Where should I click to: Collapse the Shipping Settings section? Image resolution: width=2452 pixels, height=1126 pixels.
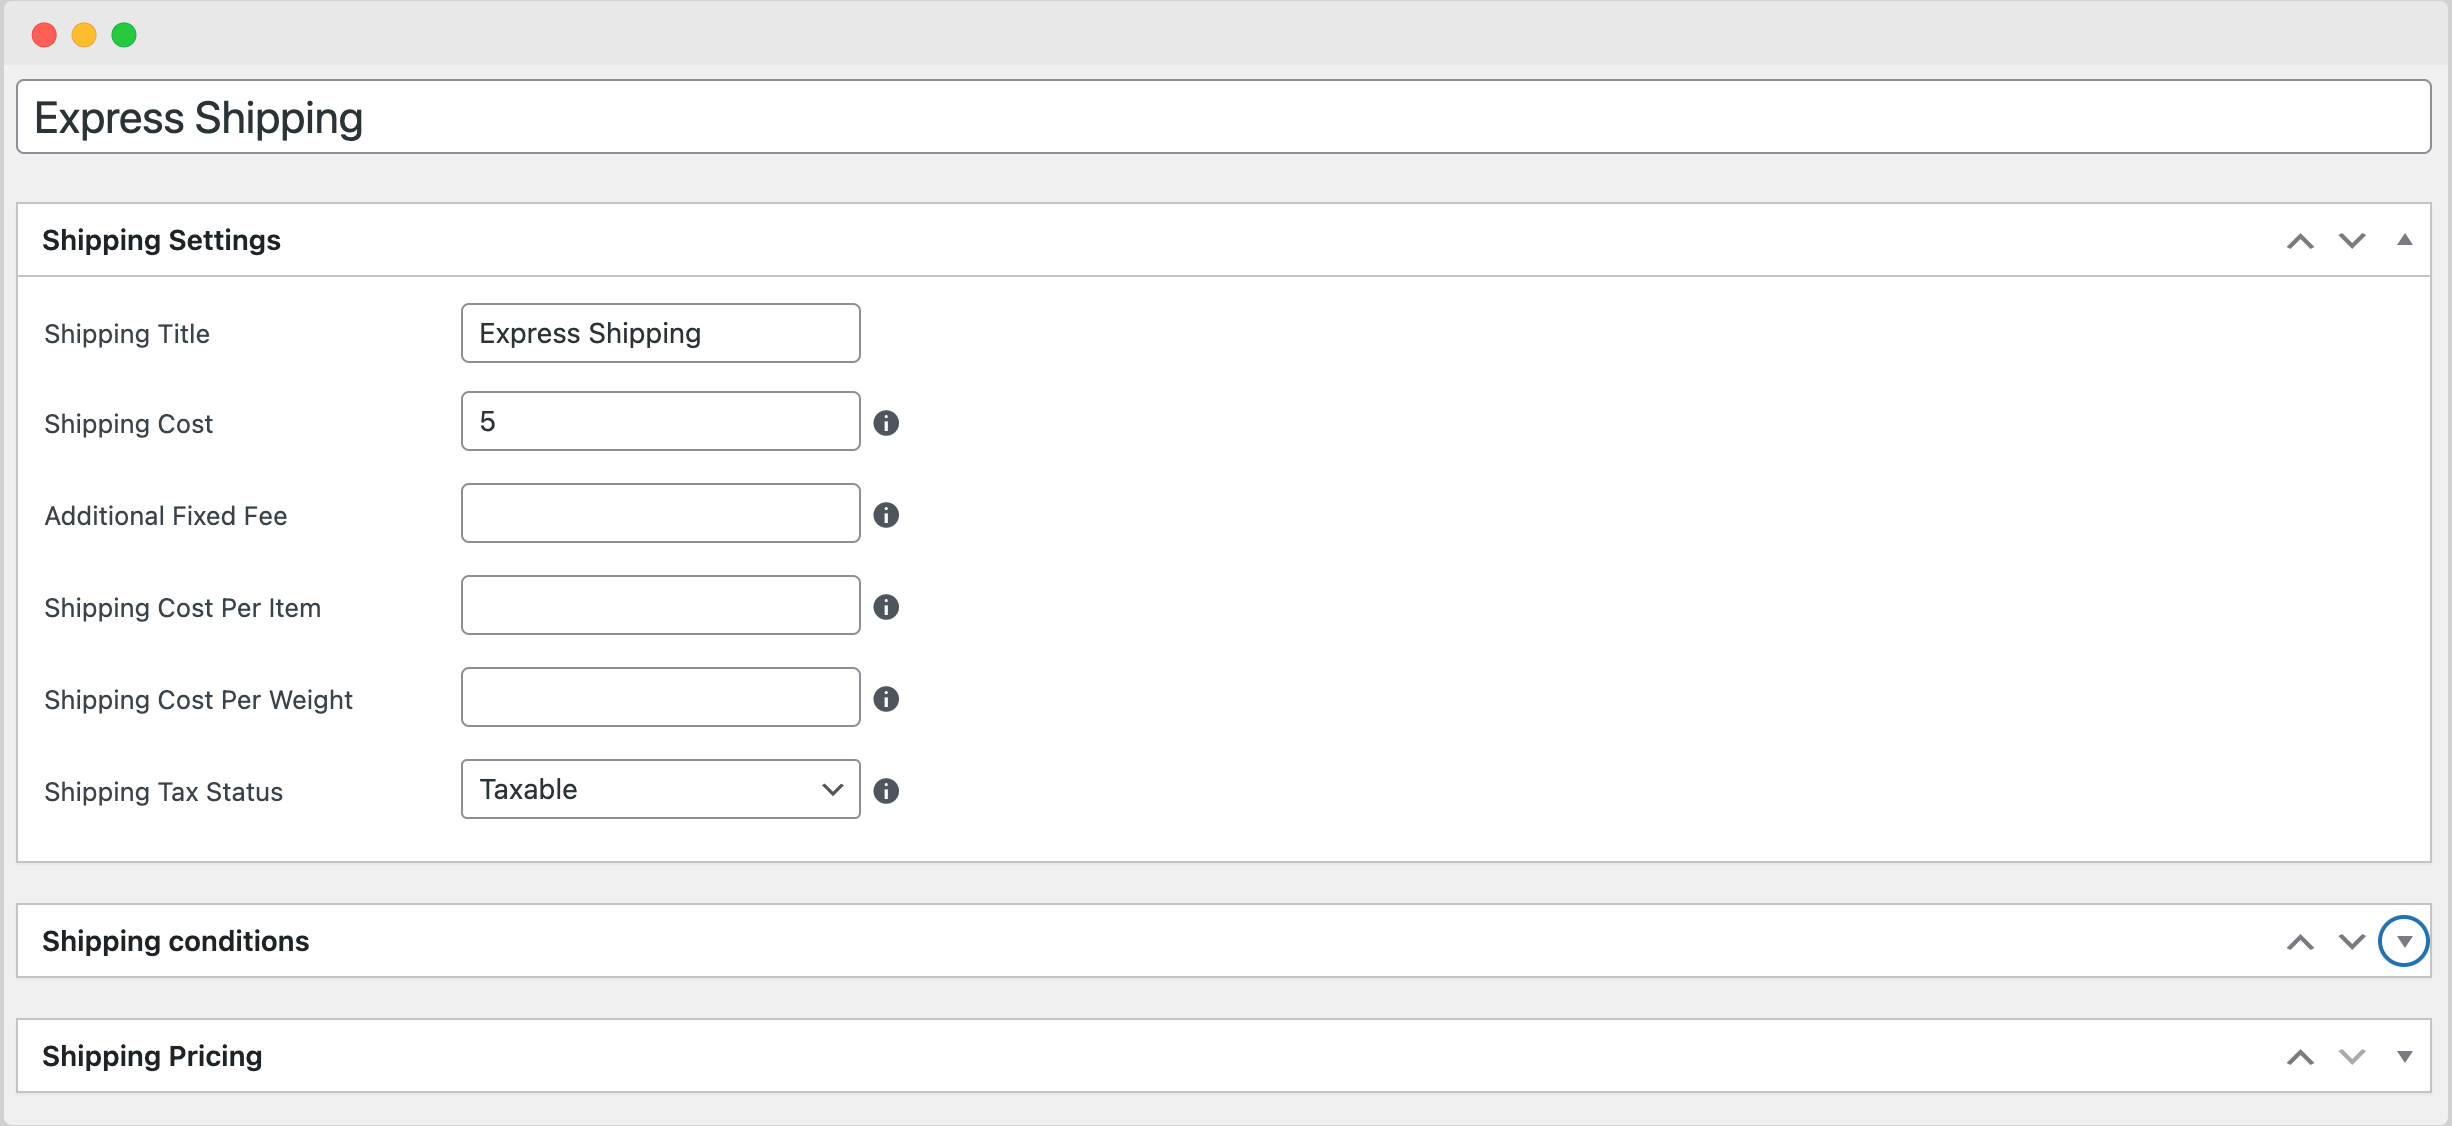(x=2405, y=239)
